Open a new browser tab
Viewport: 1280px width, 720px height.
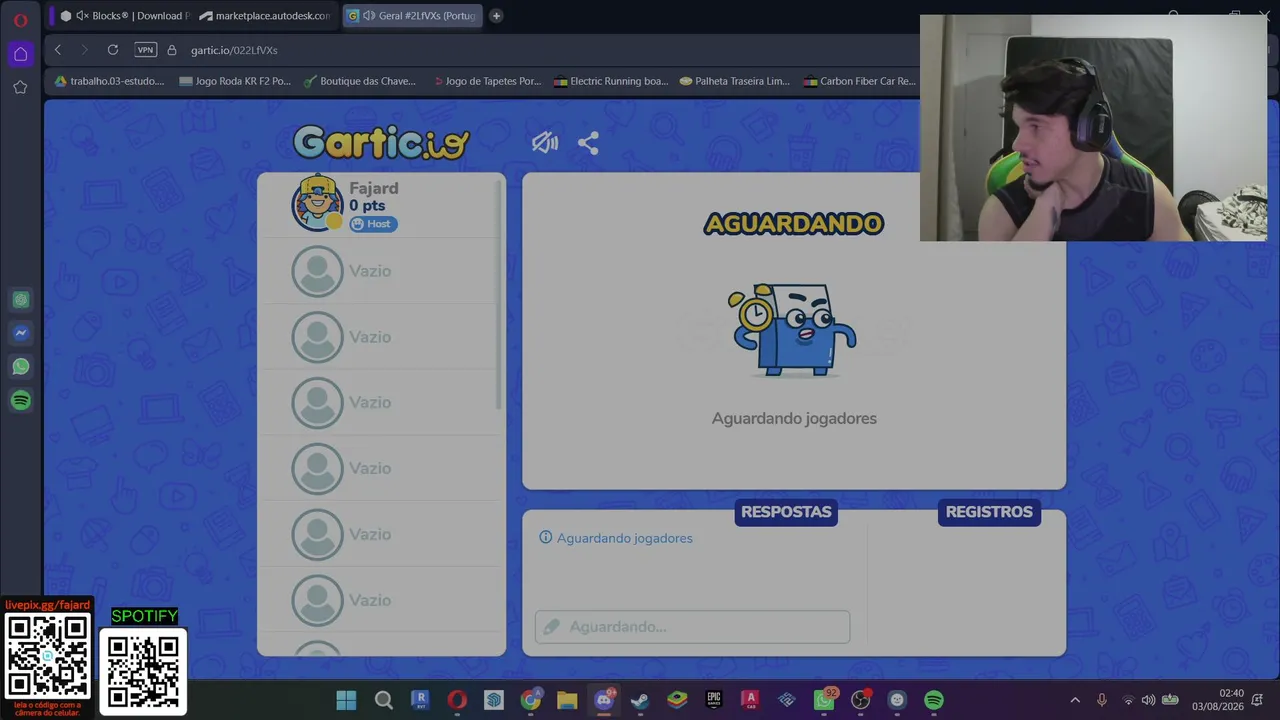(x=496, y=16)
